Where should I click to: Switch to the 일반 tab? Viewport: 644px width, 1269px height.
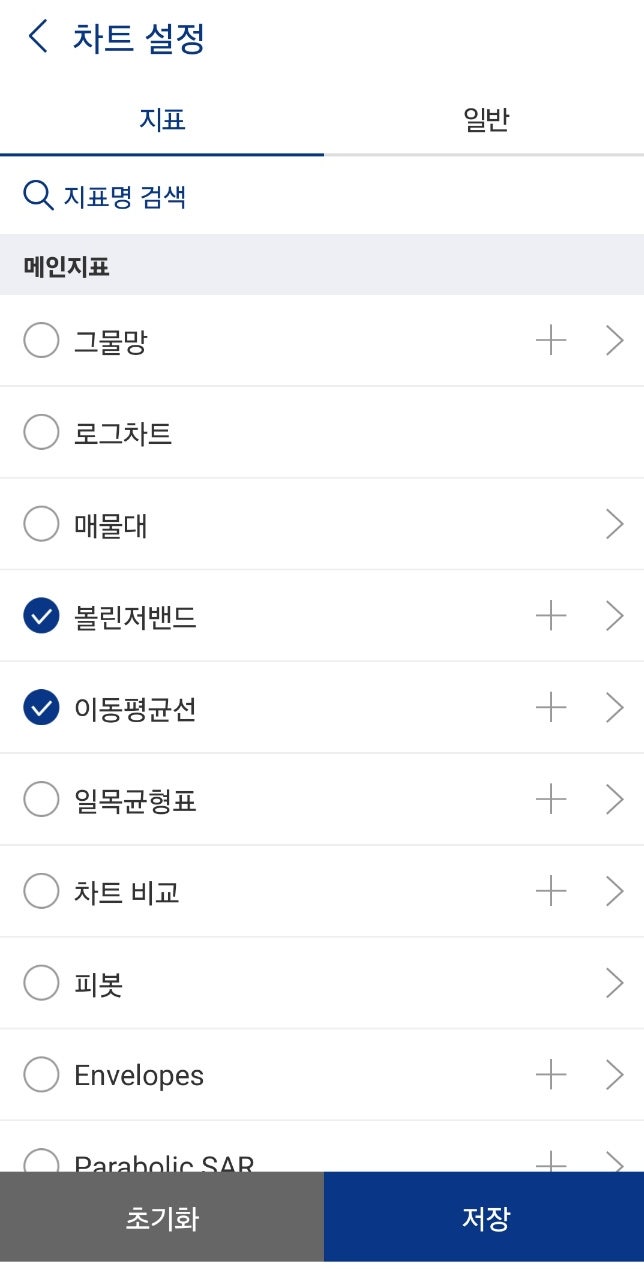click(484, 119)
